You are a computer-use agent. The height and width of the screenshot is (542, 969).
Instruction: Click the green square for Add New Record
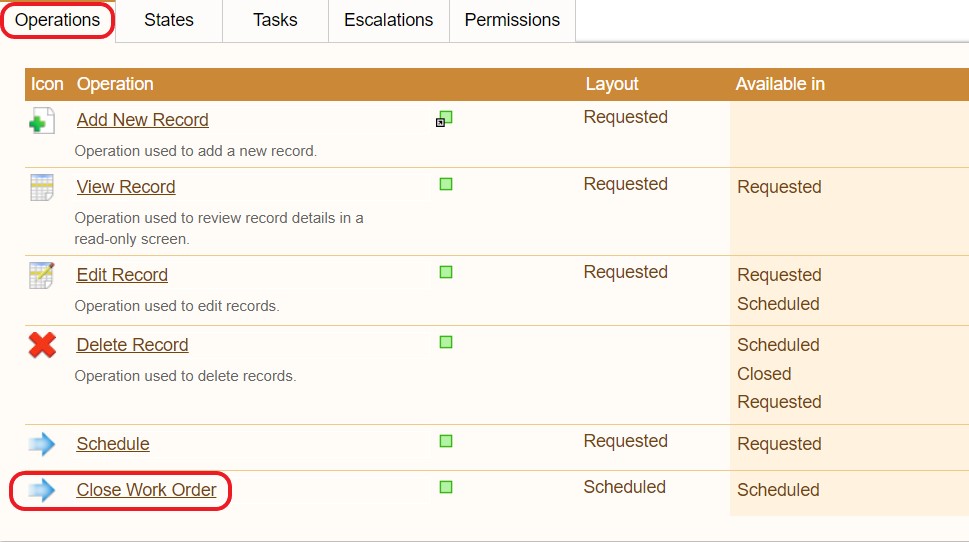446,117
